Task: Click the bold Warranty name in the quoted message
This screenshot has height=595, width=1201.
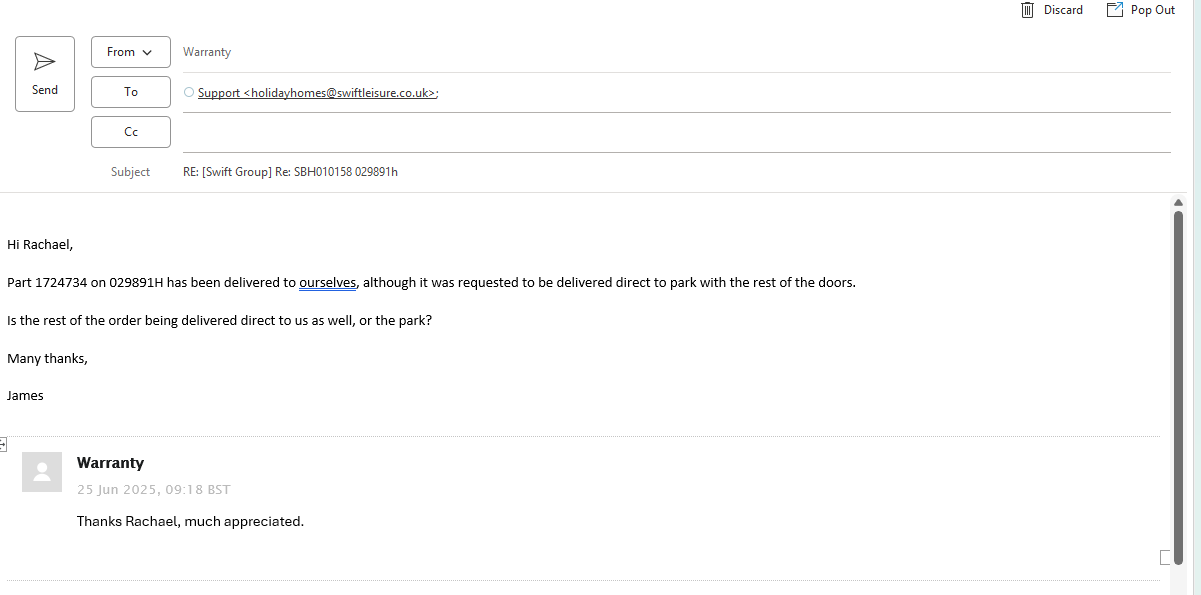Action: pyautogui.click(x=110, y=463)
